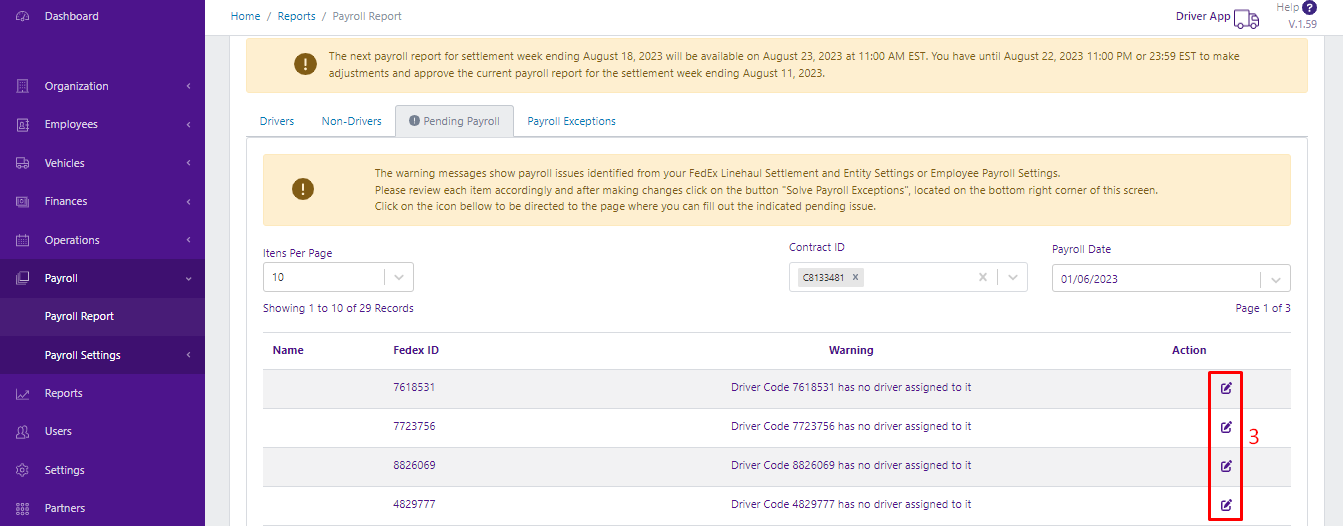The image size is (1343, 526).
Task: Click Reports breadcrumb link
Action: point(296,16)
